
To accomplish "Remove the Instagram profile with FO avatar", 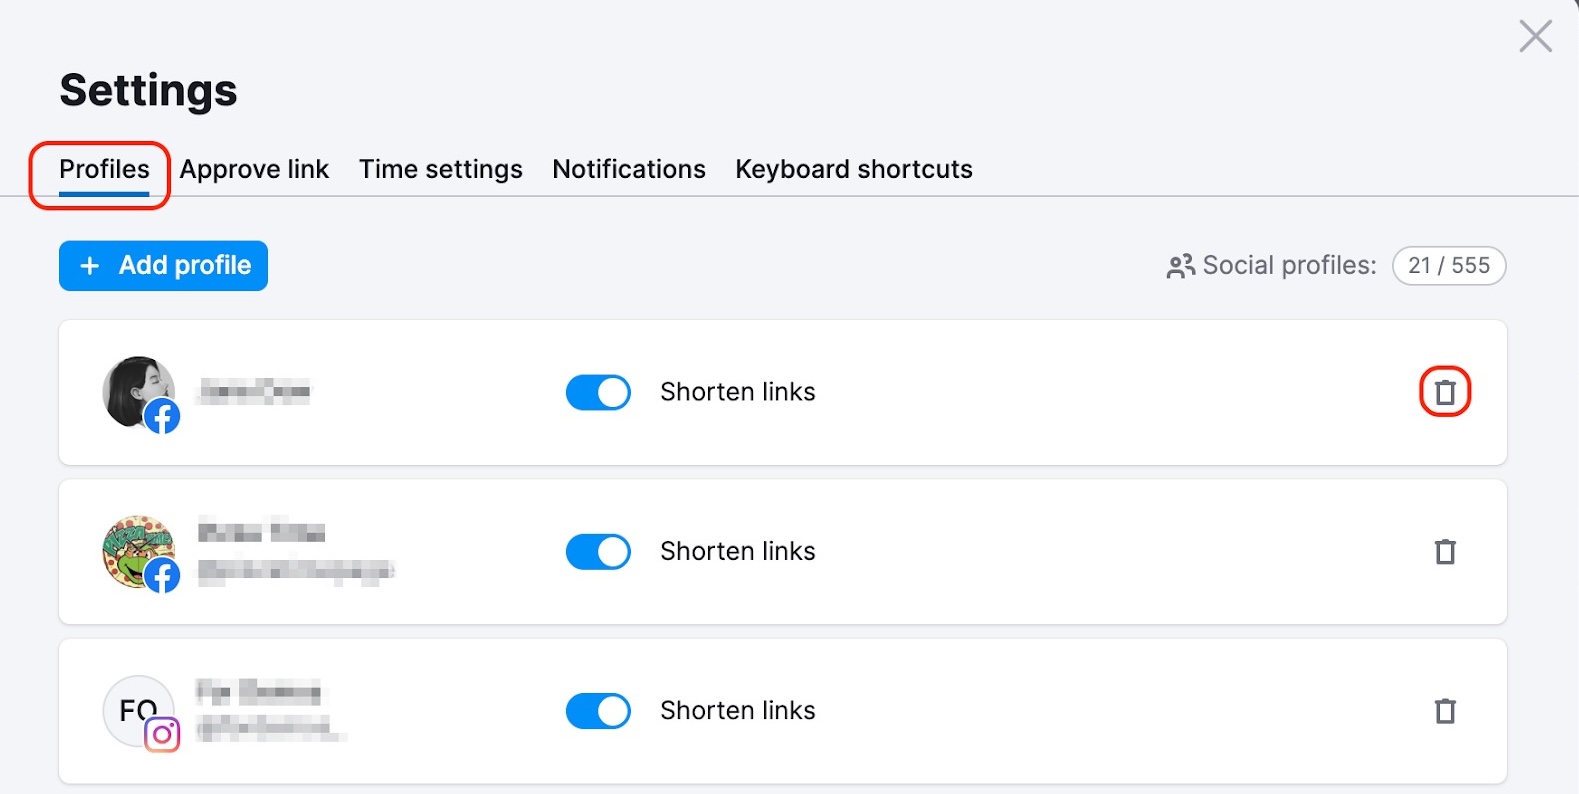I will pyautogui.click(x=1444, y=711).
